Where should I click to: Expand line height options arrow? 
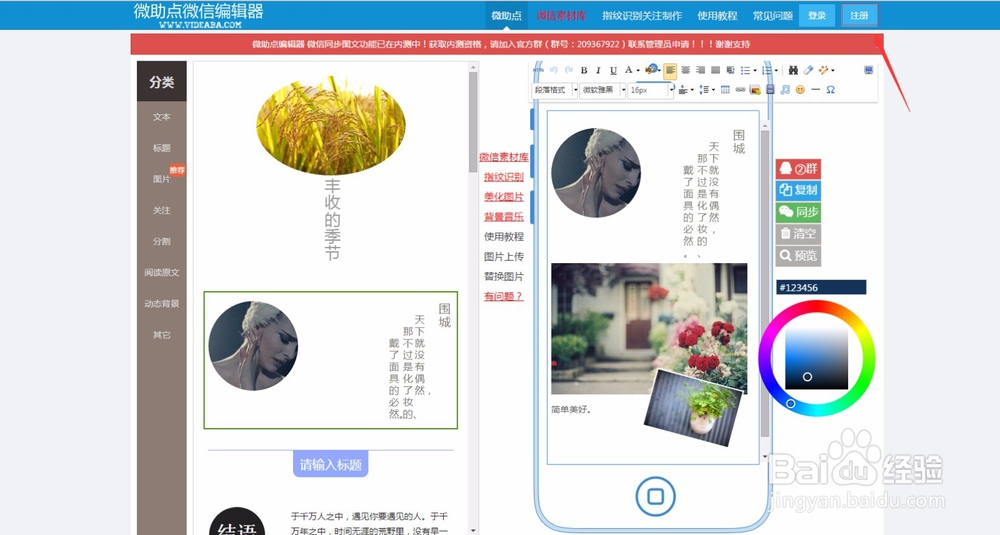pyautogui.click(x=713, y=90)
